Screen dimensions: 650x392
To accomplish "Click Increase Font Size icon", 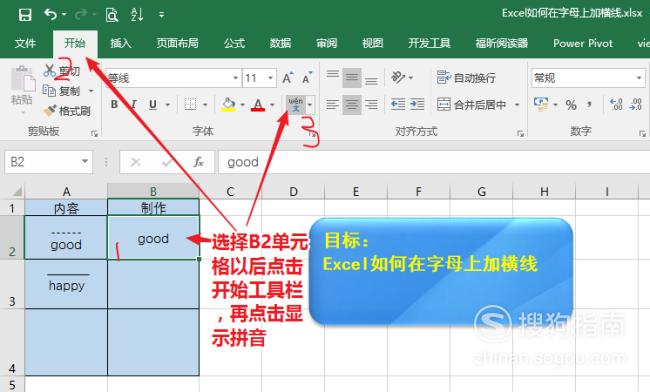I will tap(287, 78).
